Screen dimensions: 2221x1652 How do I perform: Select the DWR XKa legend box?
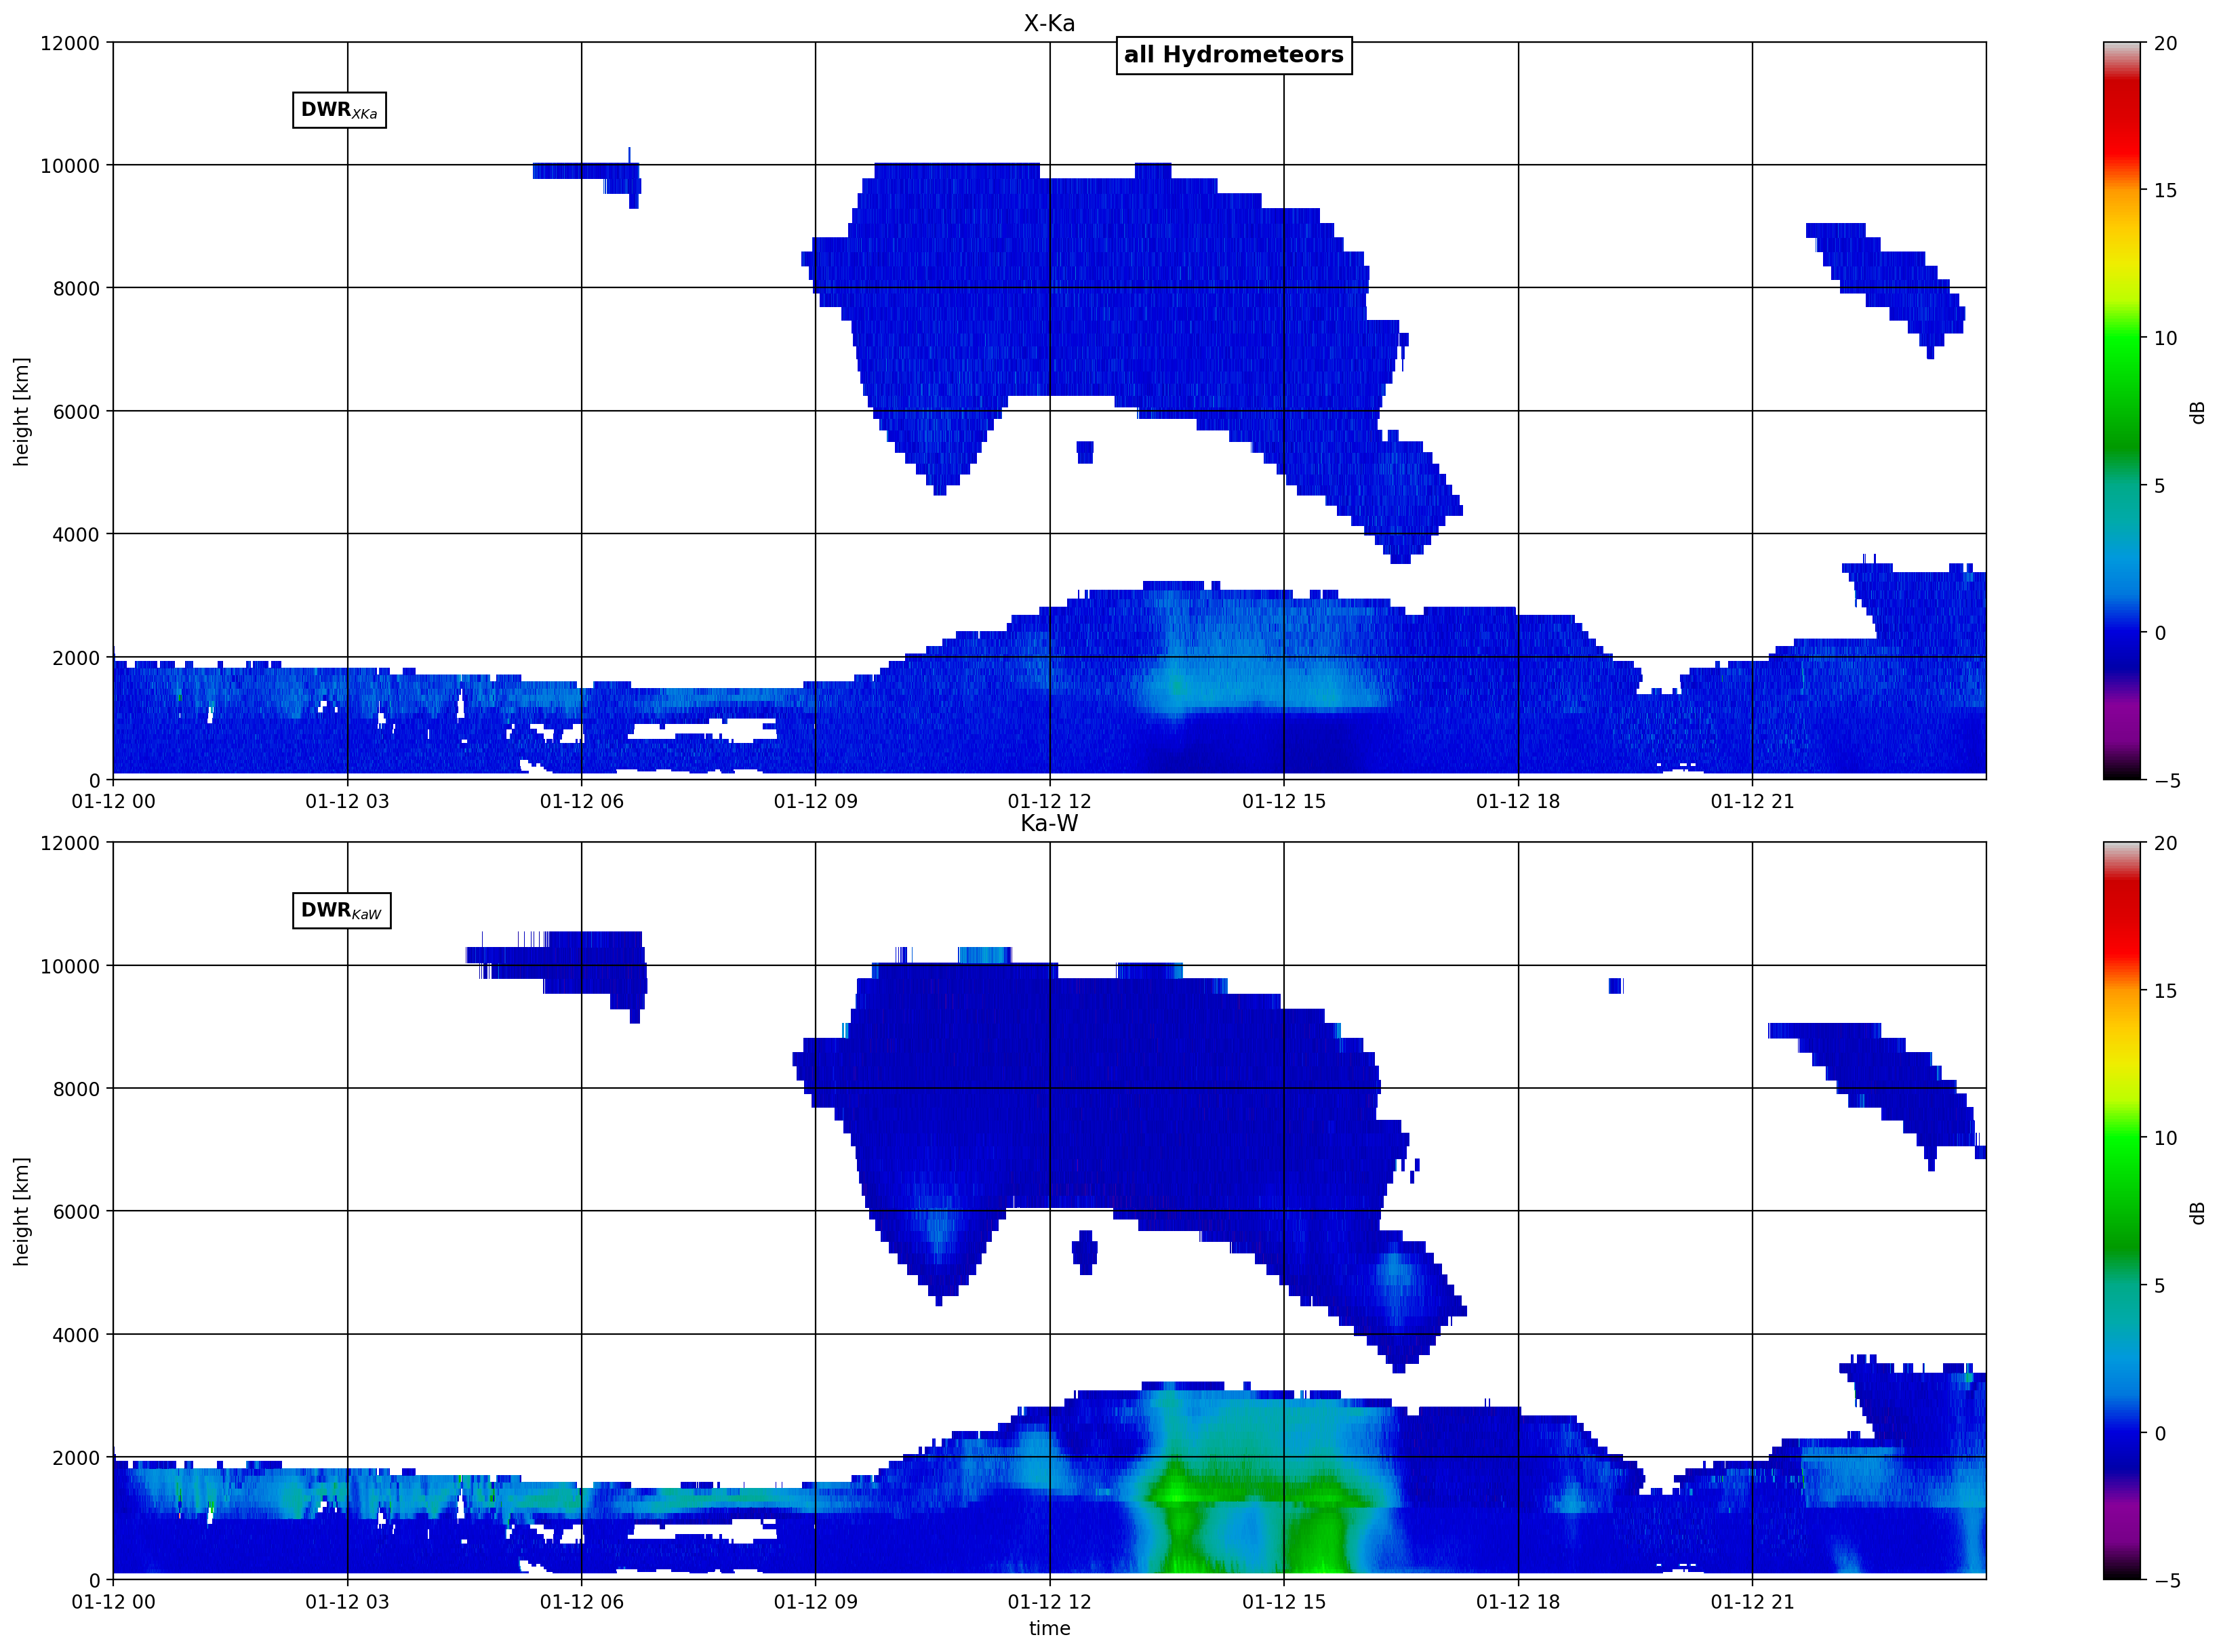click(x=339, y=110)
